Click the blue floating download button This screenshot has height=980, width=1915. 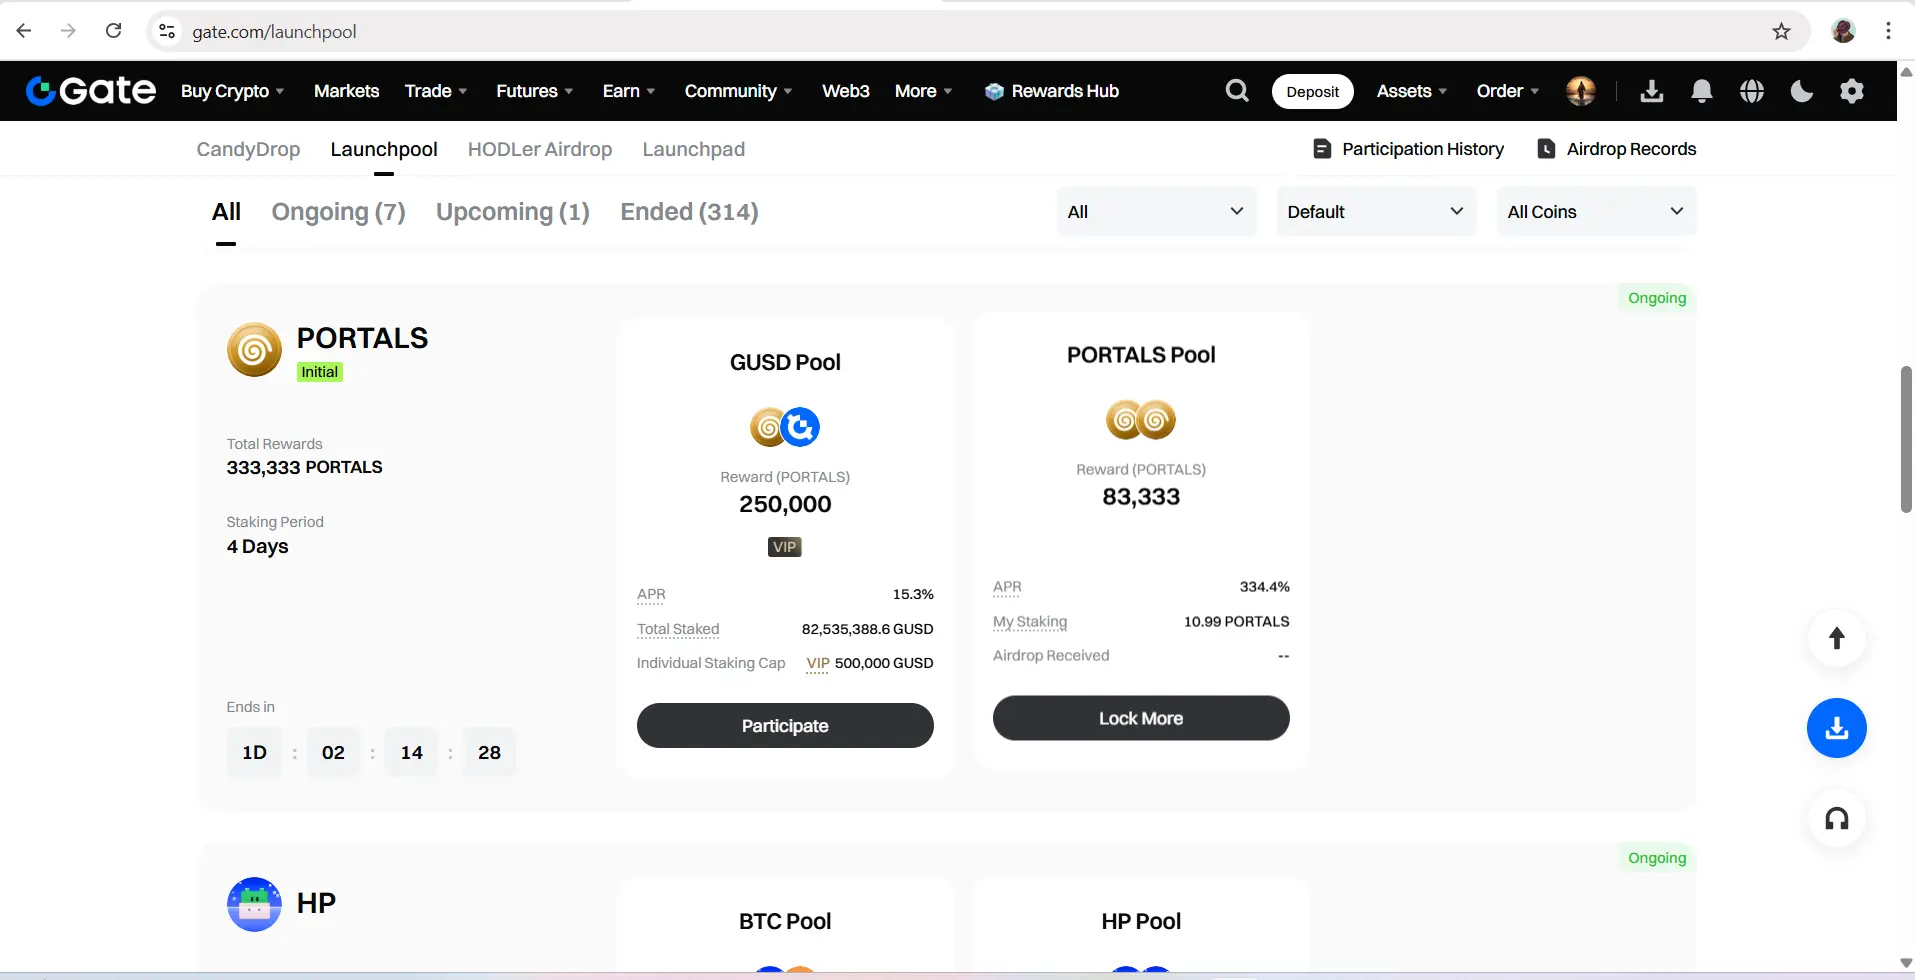point(1837,728)
